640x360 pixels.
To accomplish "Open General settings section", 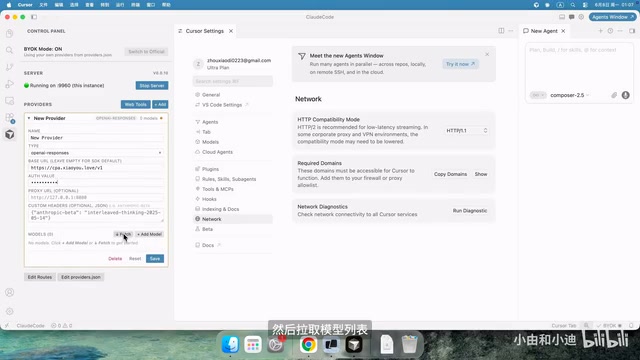I will 211,95.
